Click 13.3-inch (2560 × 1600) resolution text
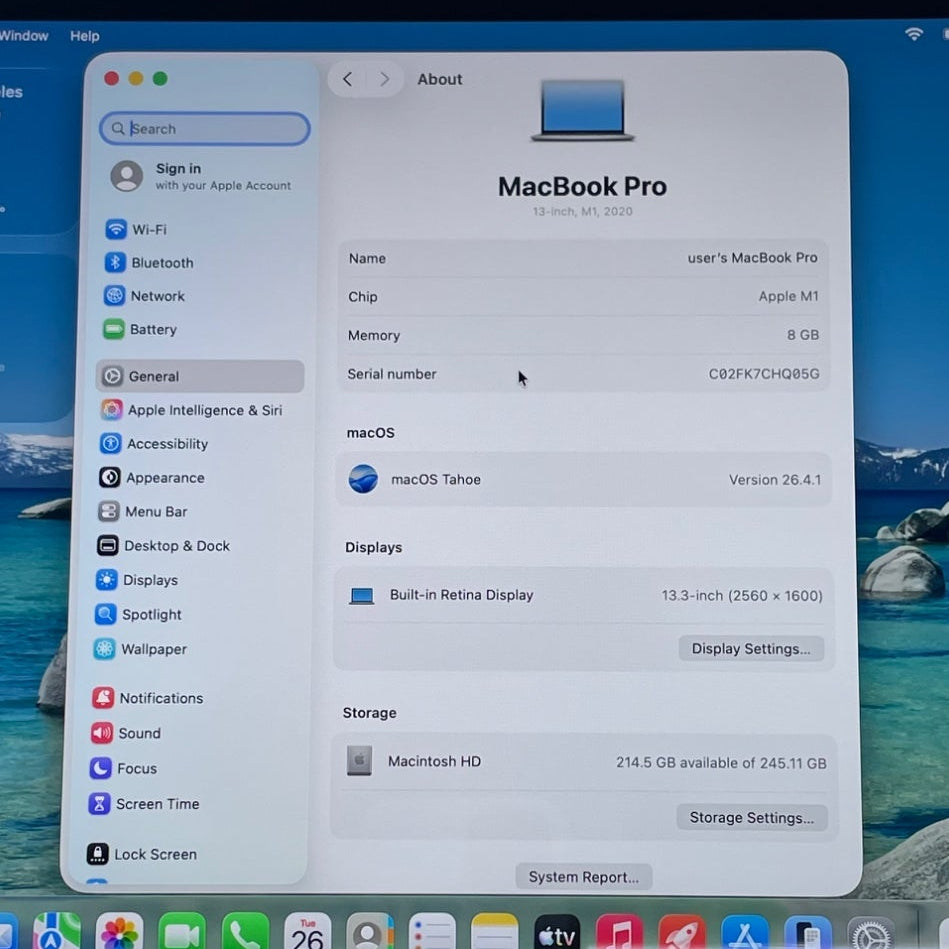Viewport: 949px width, 949px height. pyautogui.click(x=742, y=596)
